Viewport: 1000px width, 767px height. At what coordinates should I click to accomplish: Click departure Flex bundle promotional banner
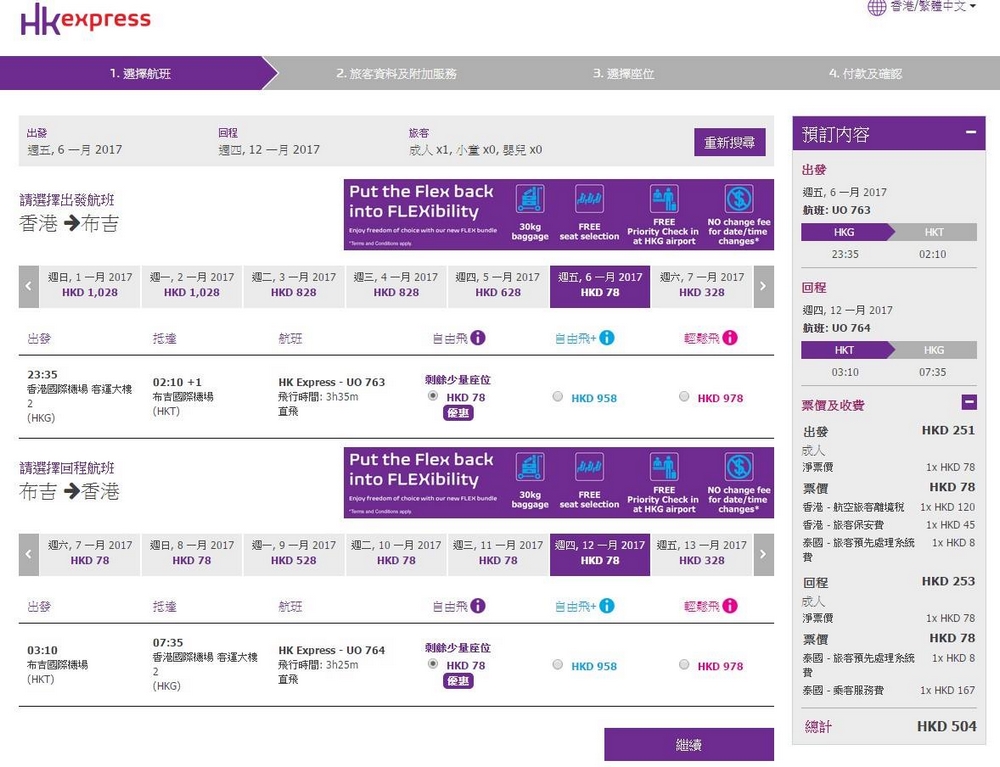[x=558, y=214]
